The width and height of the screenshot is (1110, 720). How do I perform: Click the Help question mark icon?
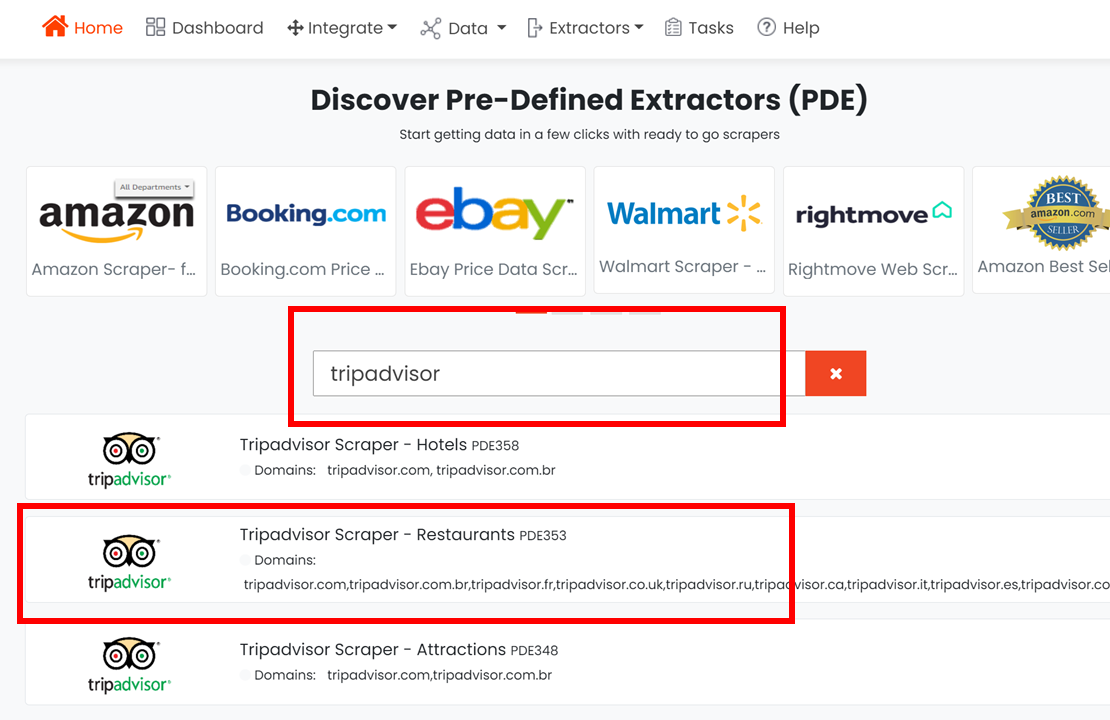[766, 27]
